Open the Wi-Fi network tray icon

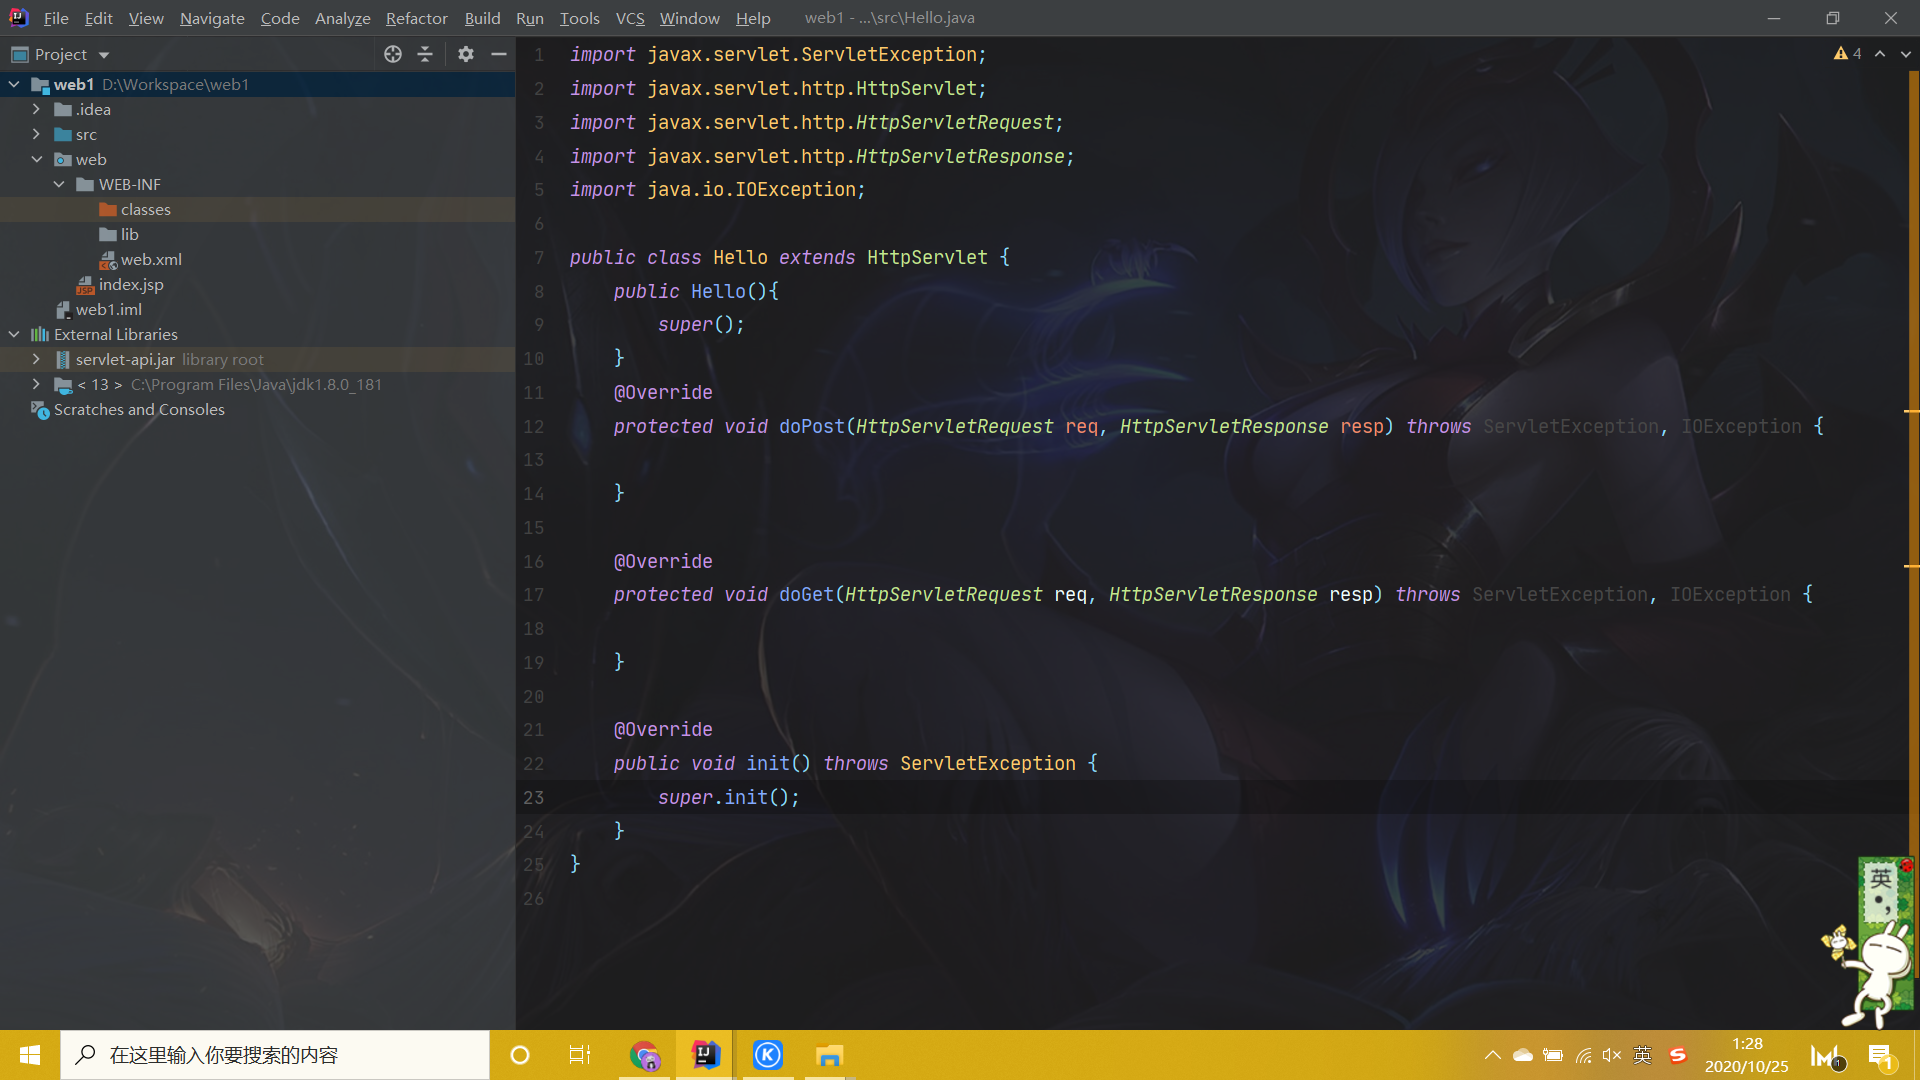click(1583, 1055)
